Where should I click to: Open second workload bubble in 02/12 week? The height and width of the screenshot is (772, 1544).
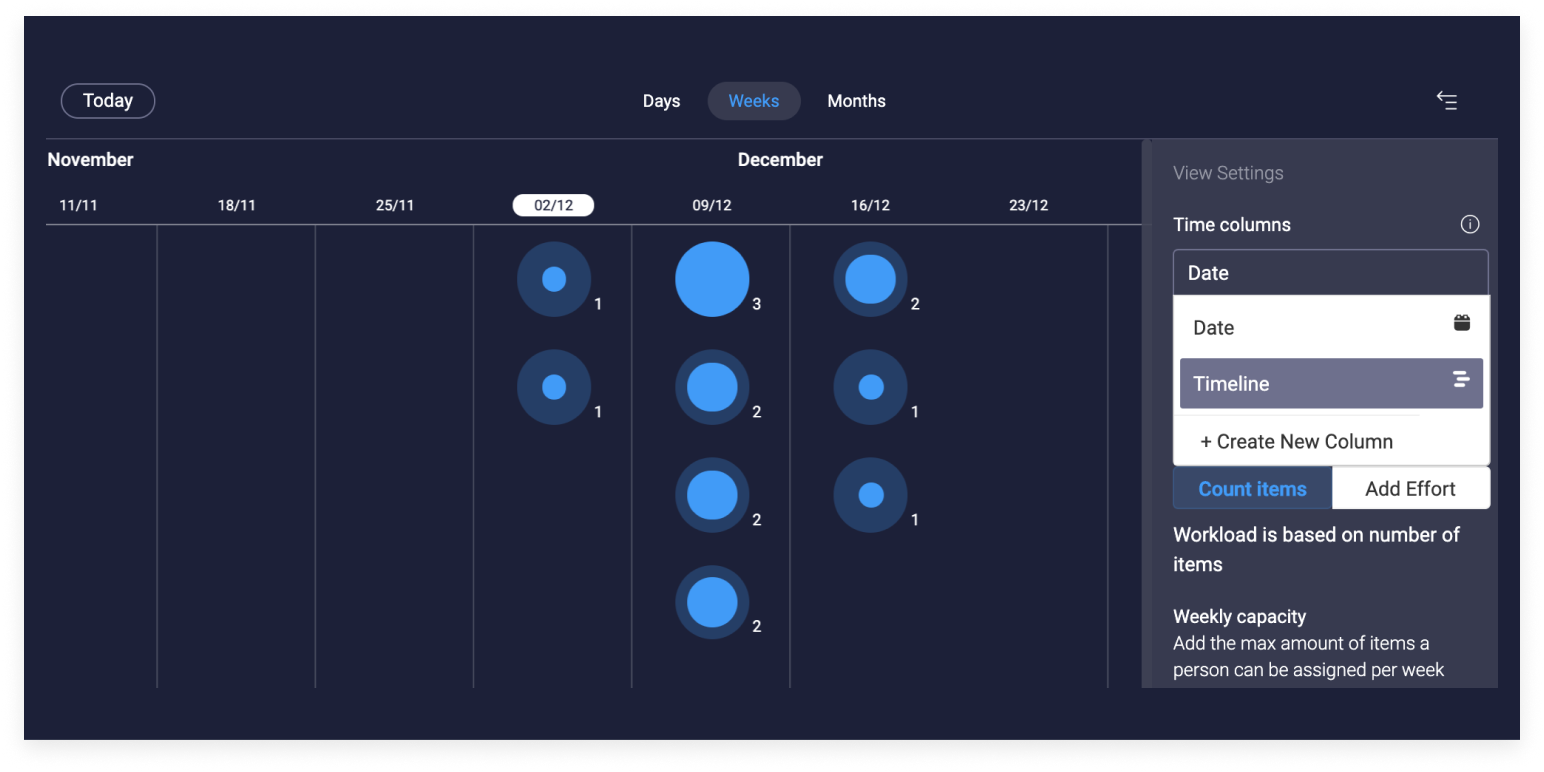click(x=554, y=387)
